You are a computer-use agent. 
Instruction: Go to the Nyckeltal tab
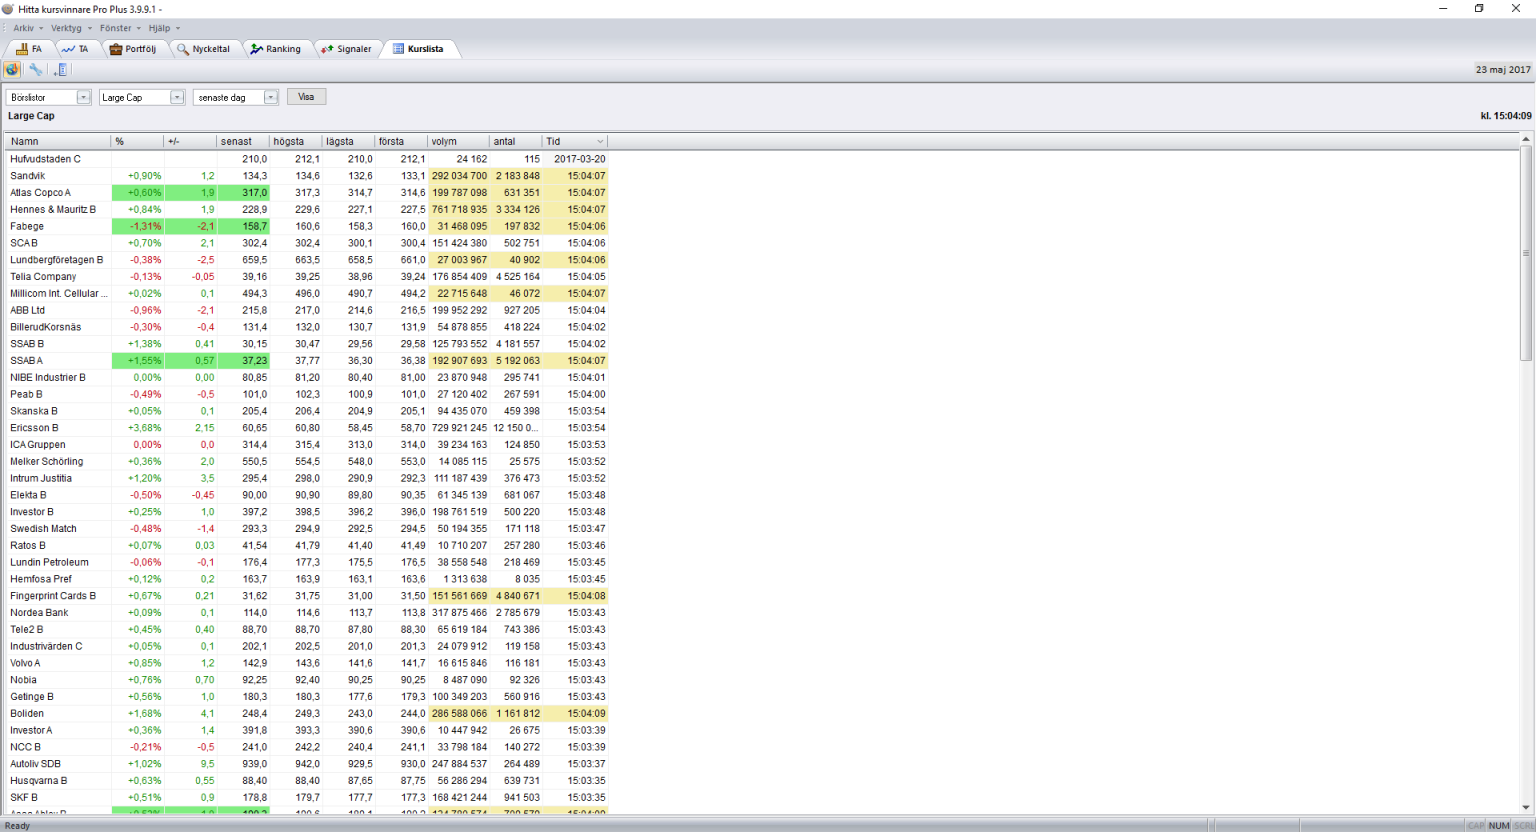pyautogui.click(x=203, y=49)
